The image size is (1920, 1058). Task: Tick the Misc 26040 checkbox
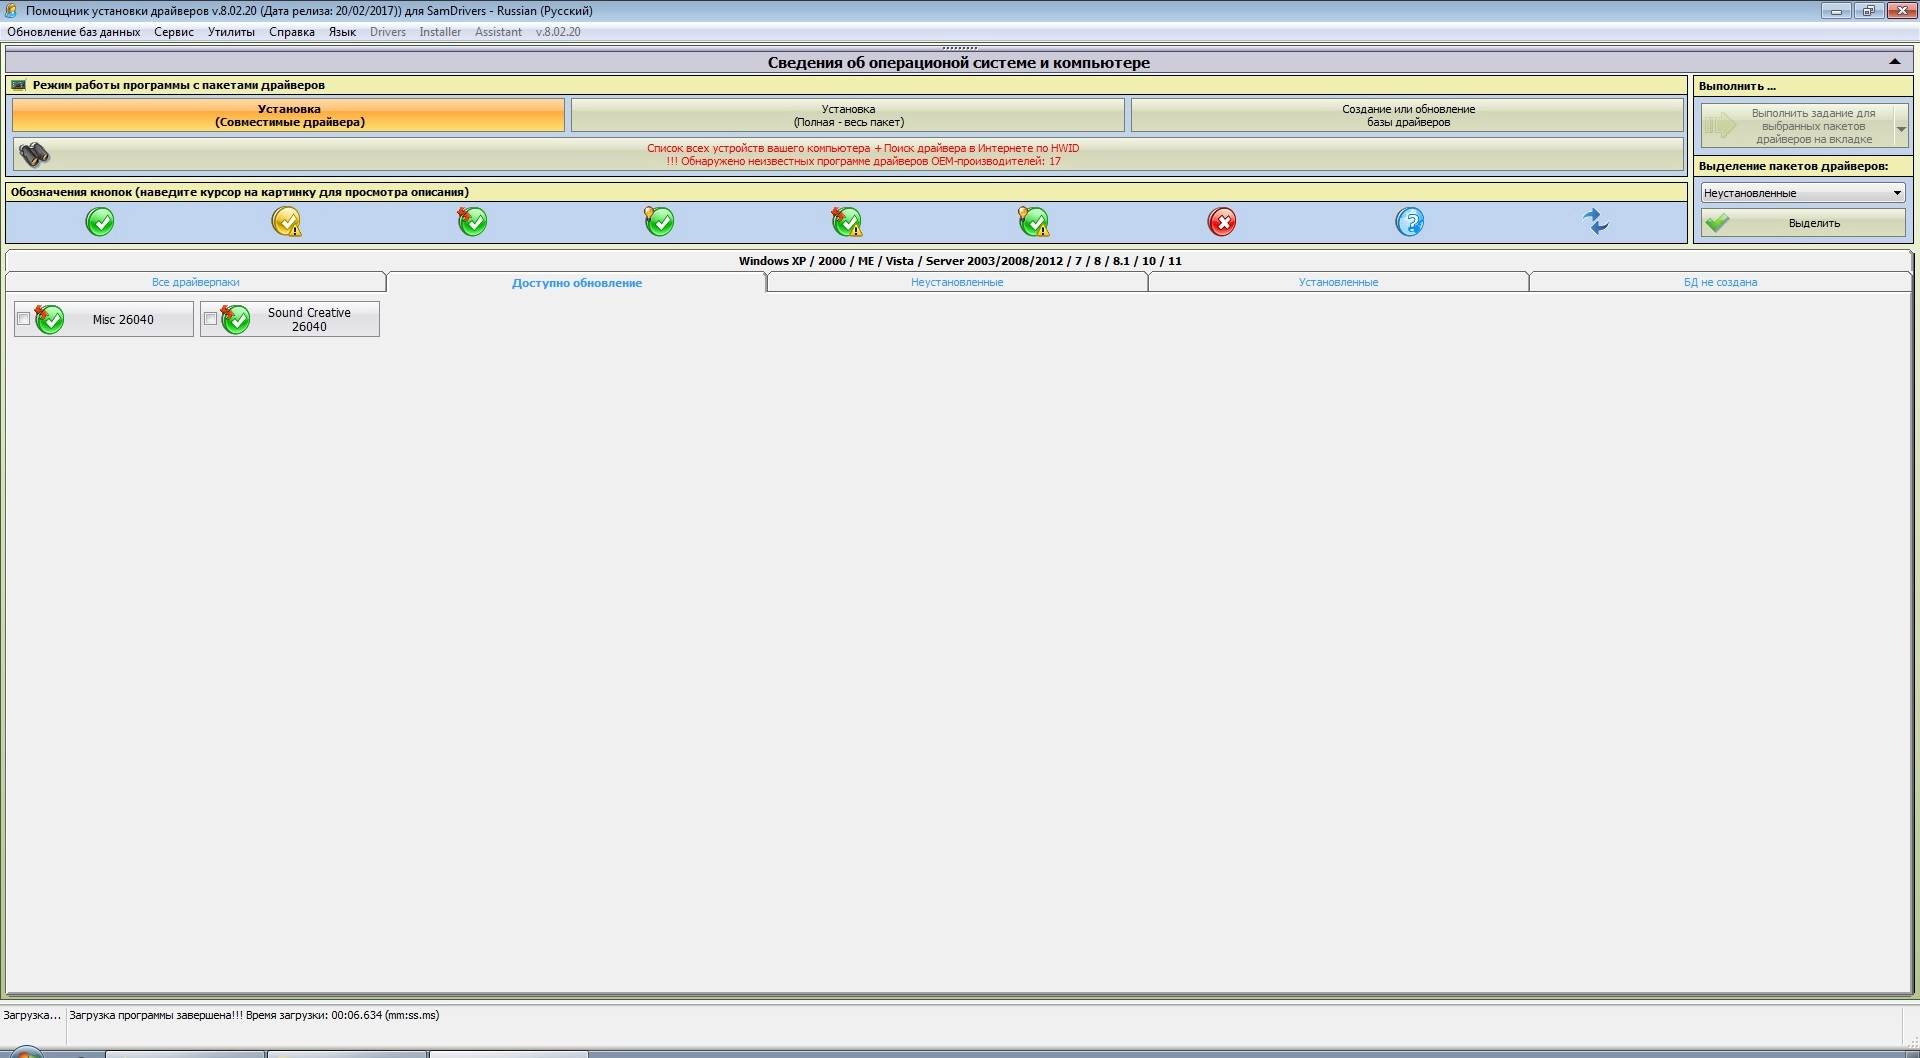pos(23,319)
